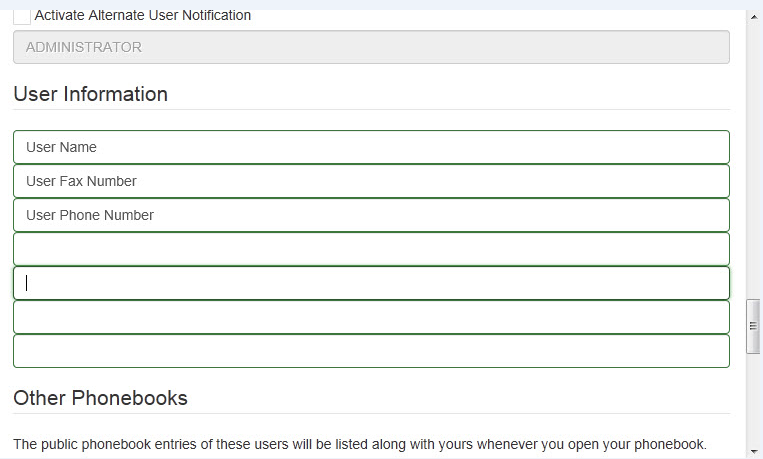Click the Other Phonebooks section heading
The height and width of the screenshot is (459, 763).
coord(100,398)
